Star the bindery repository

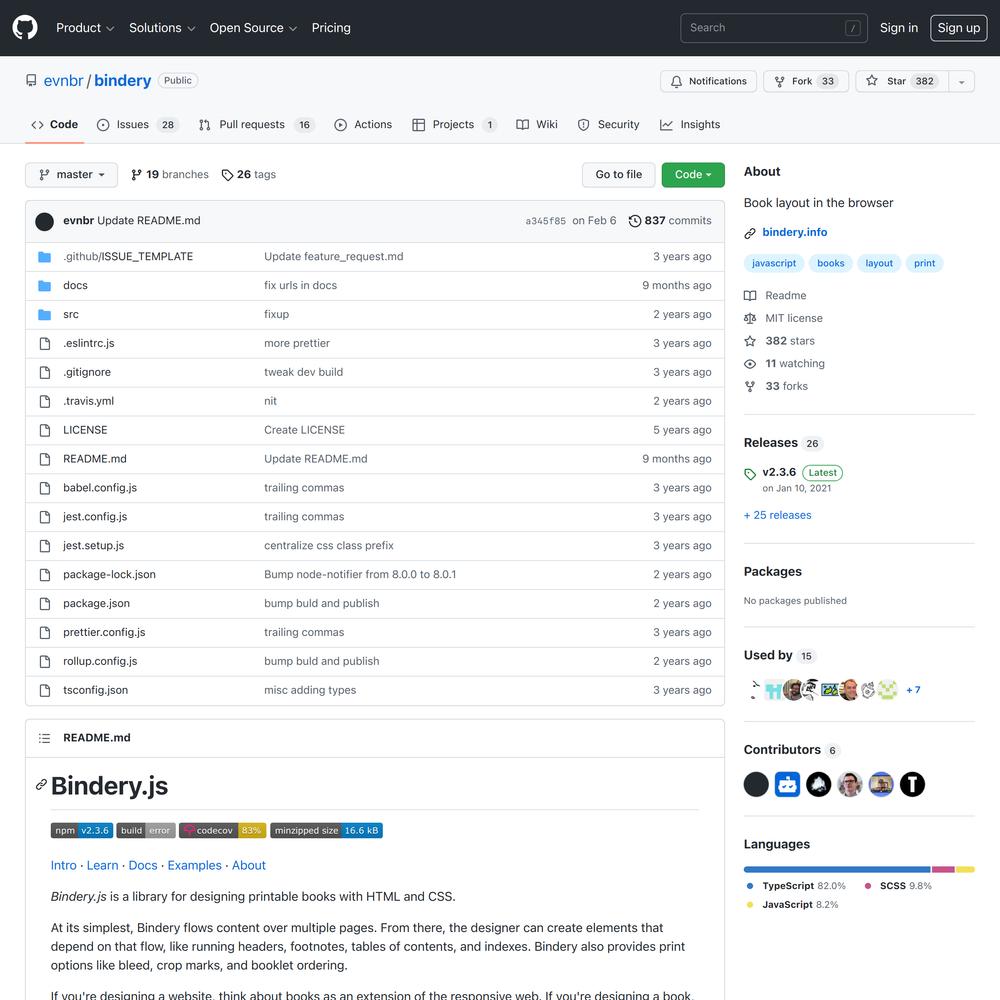pyautogui.click(x=902, y=81)
